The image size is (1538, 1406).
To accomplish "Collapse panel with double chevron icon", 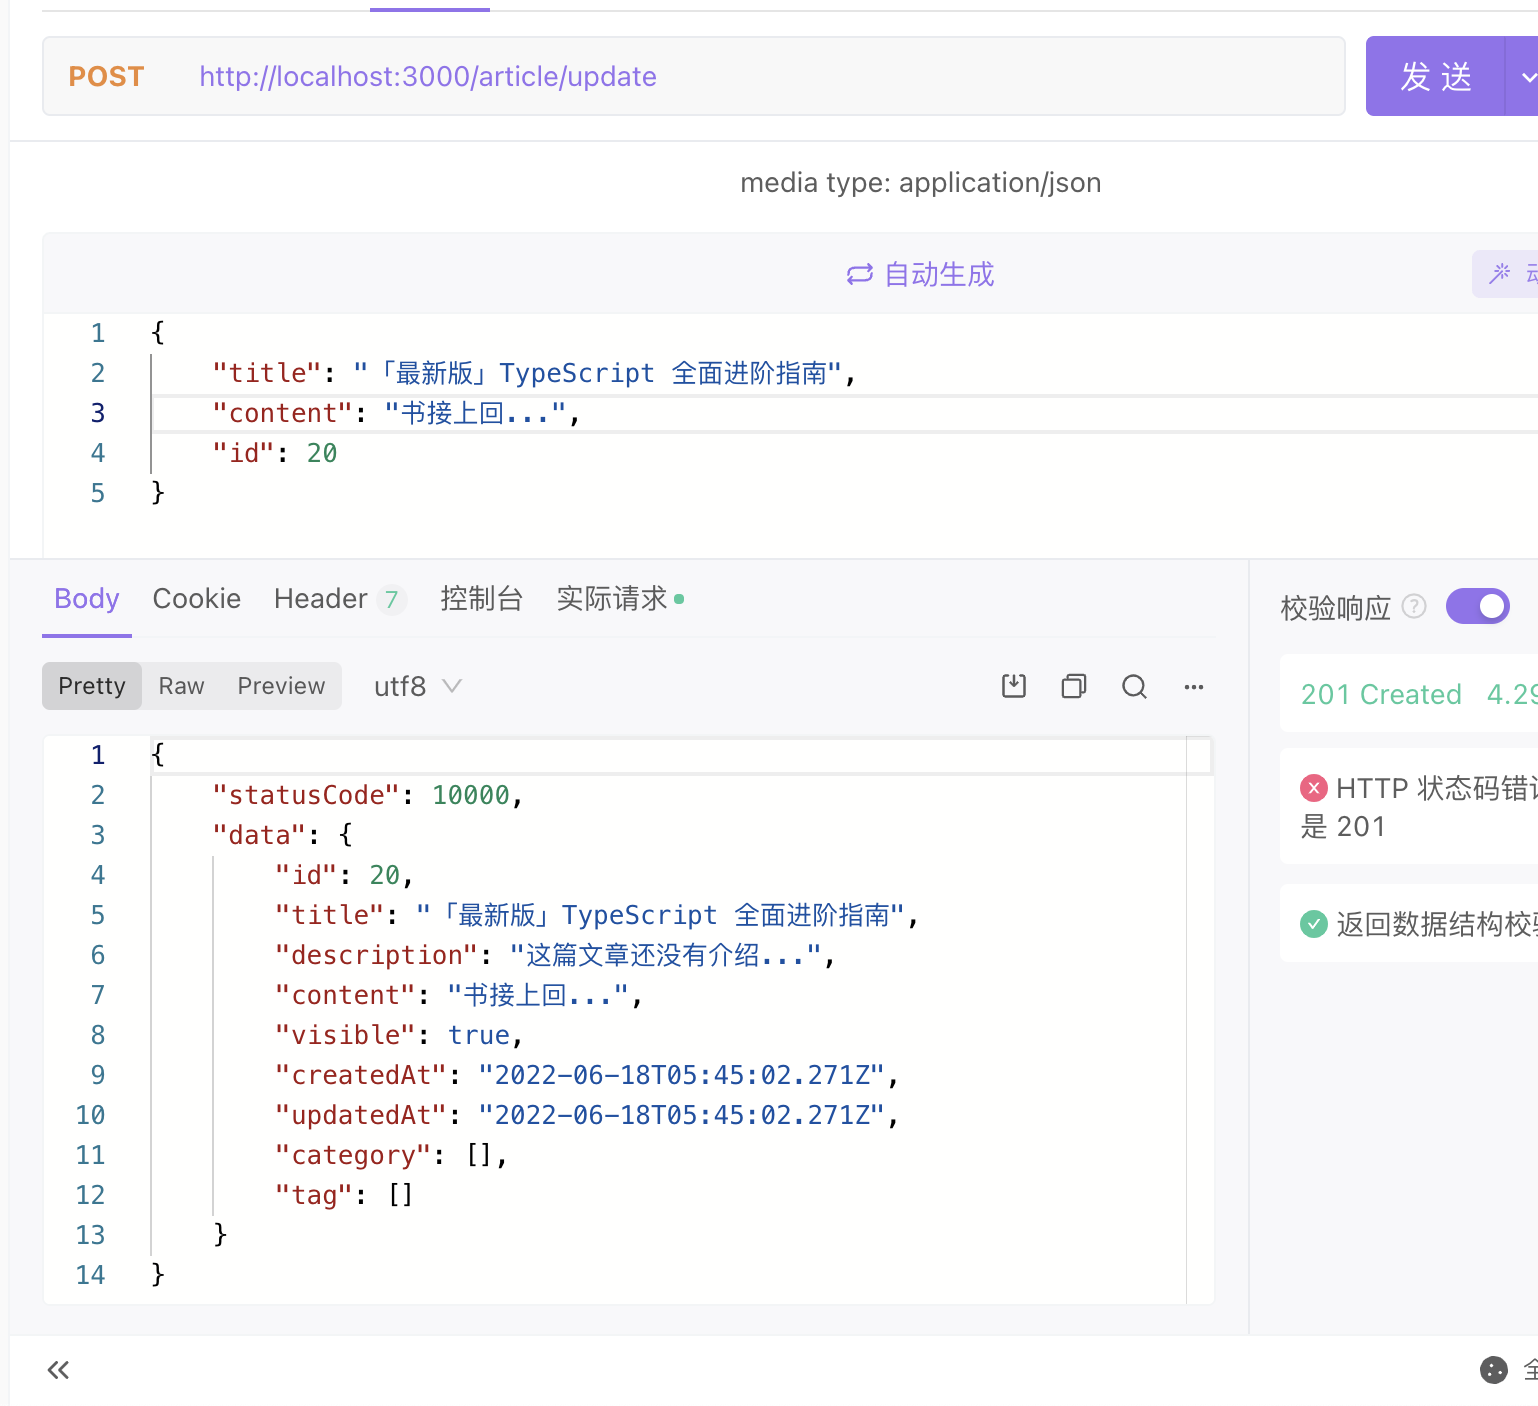I will tap(58, 1370).
